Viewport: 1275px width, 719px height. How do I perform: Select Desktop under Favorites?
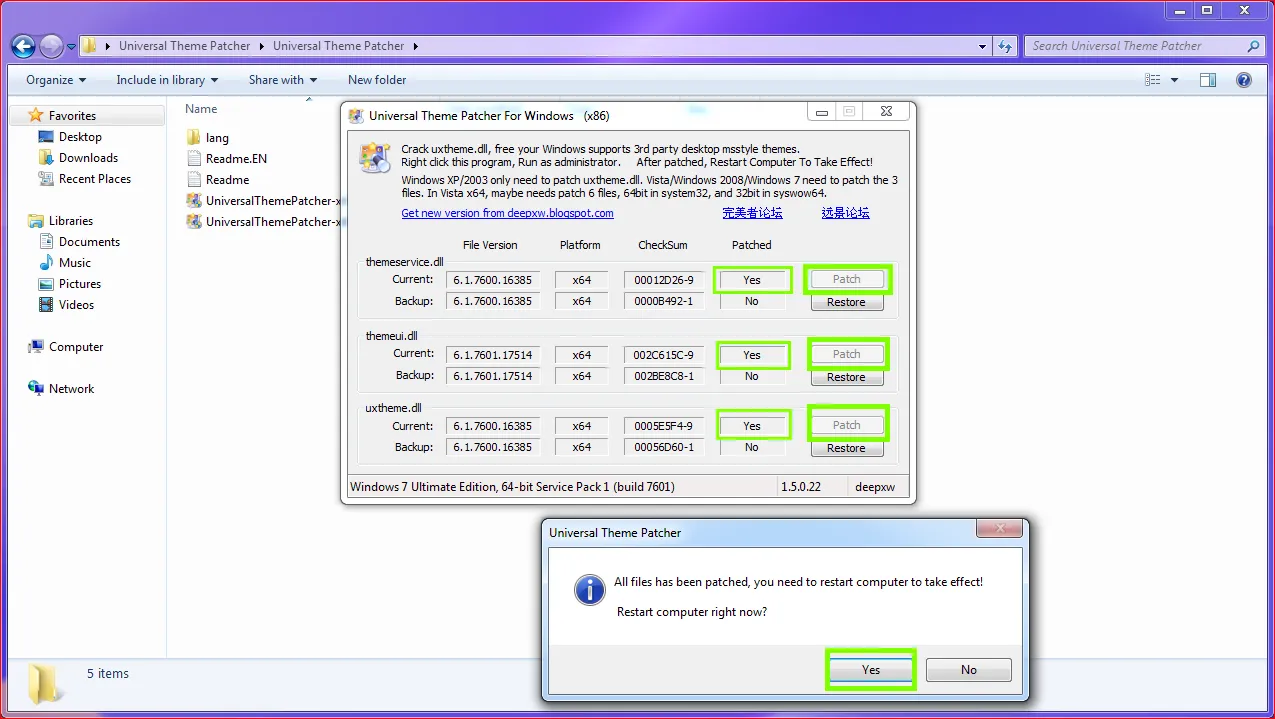tap(80, 137)
